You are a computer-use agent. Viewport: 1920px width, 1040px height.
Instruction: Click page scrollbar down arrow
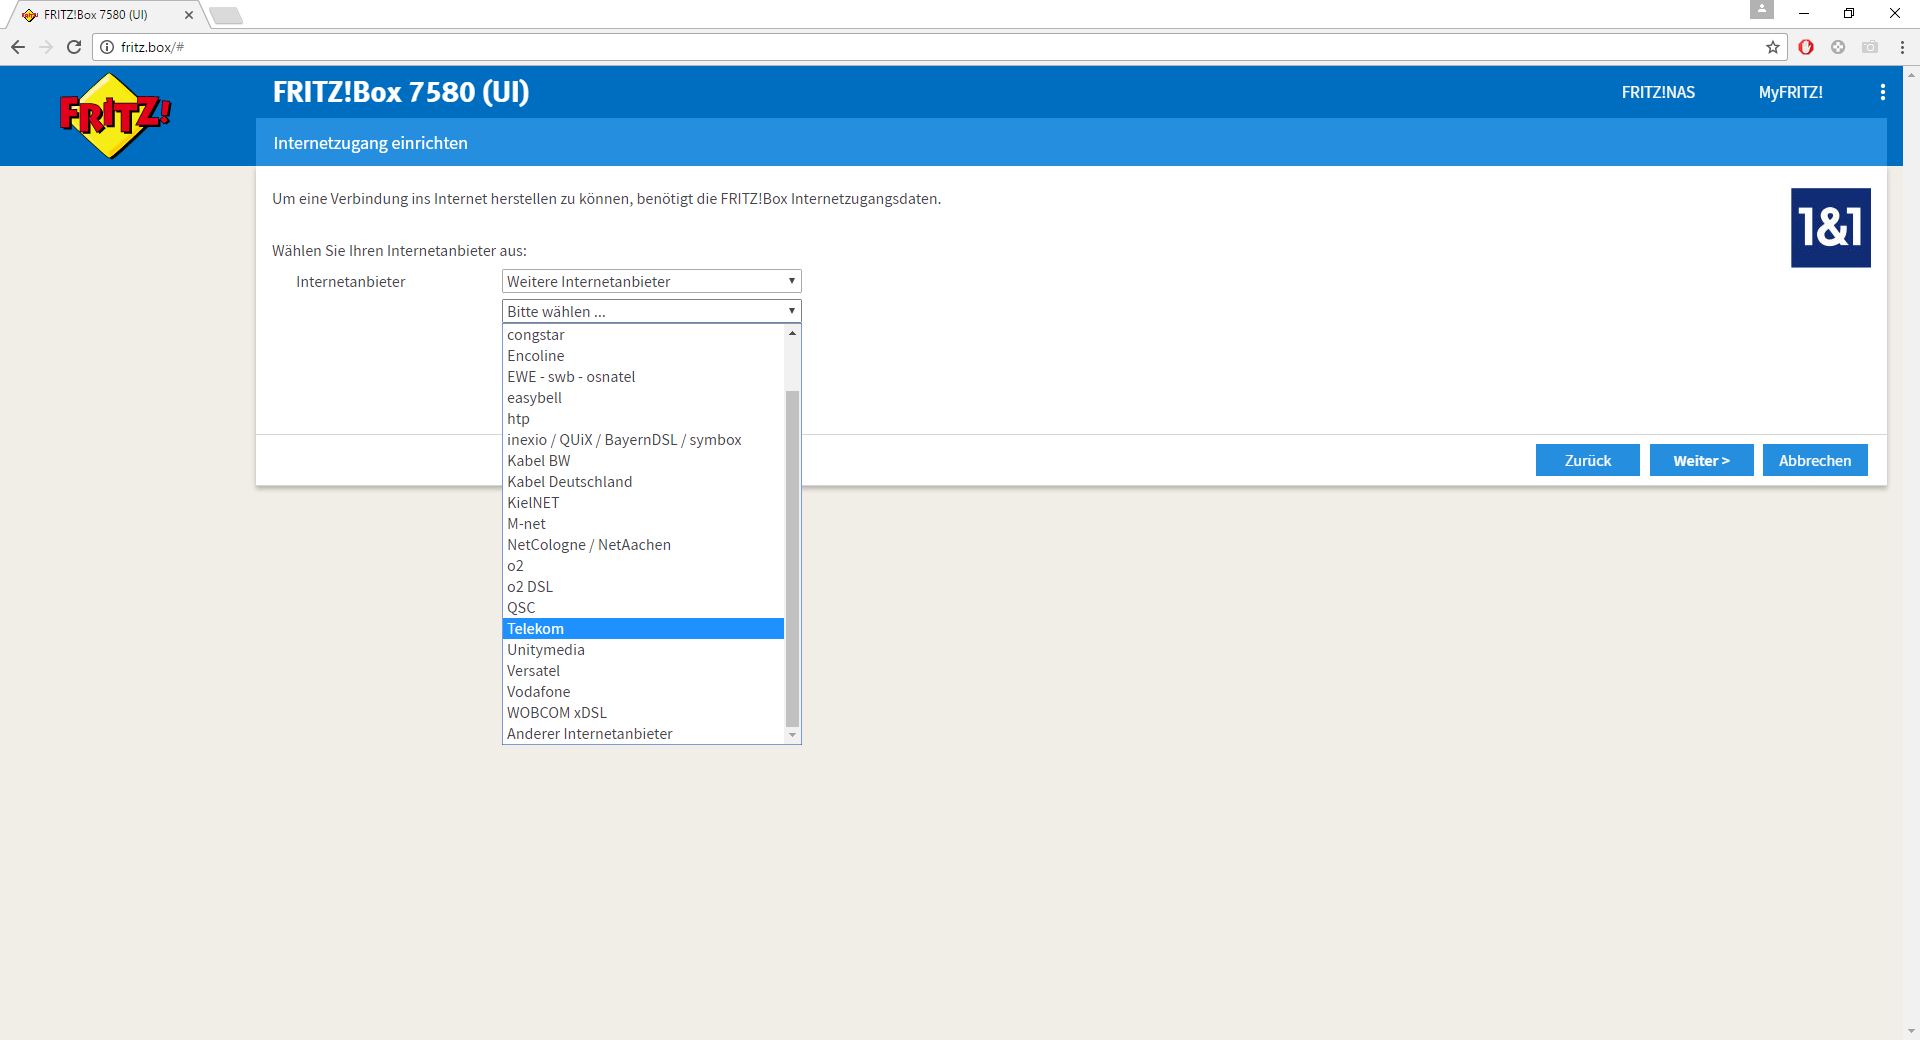(1911, 1032)
